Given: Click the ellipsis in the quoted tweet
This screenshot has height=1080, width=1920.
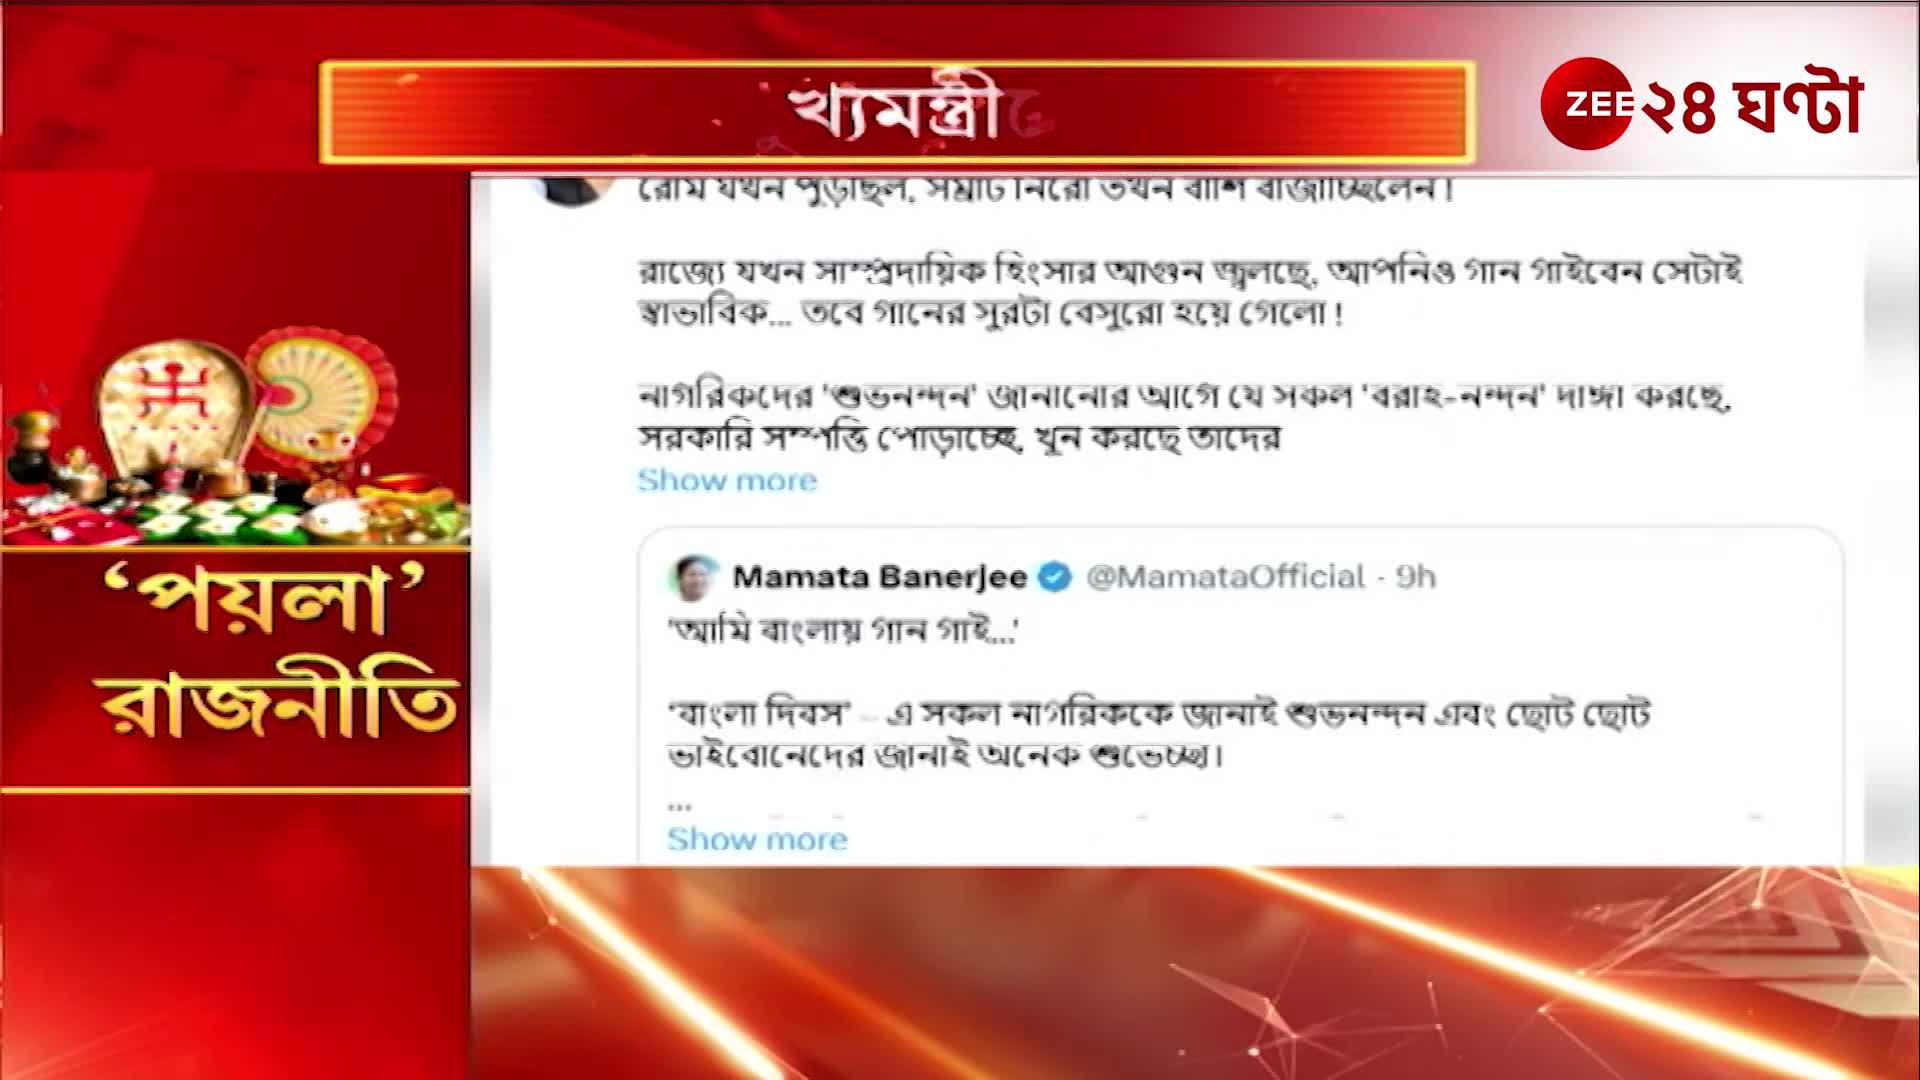Looking at the screenshot, I should click(679, 803).
